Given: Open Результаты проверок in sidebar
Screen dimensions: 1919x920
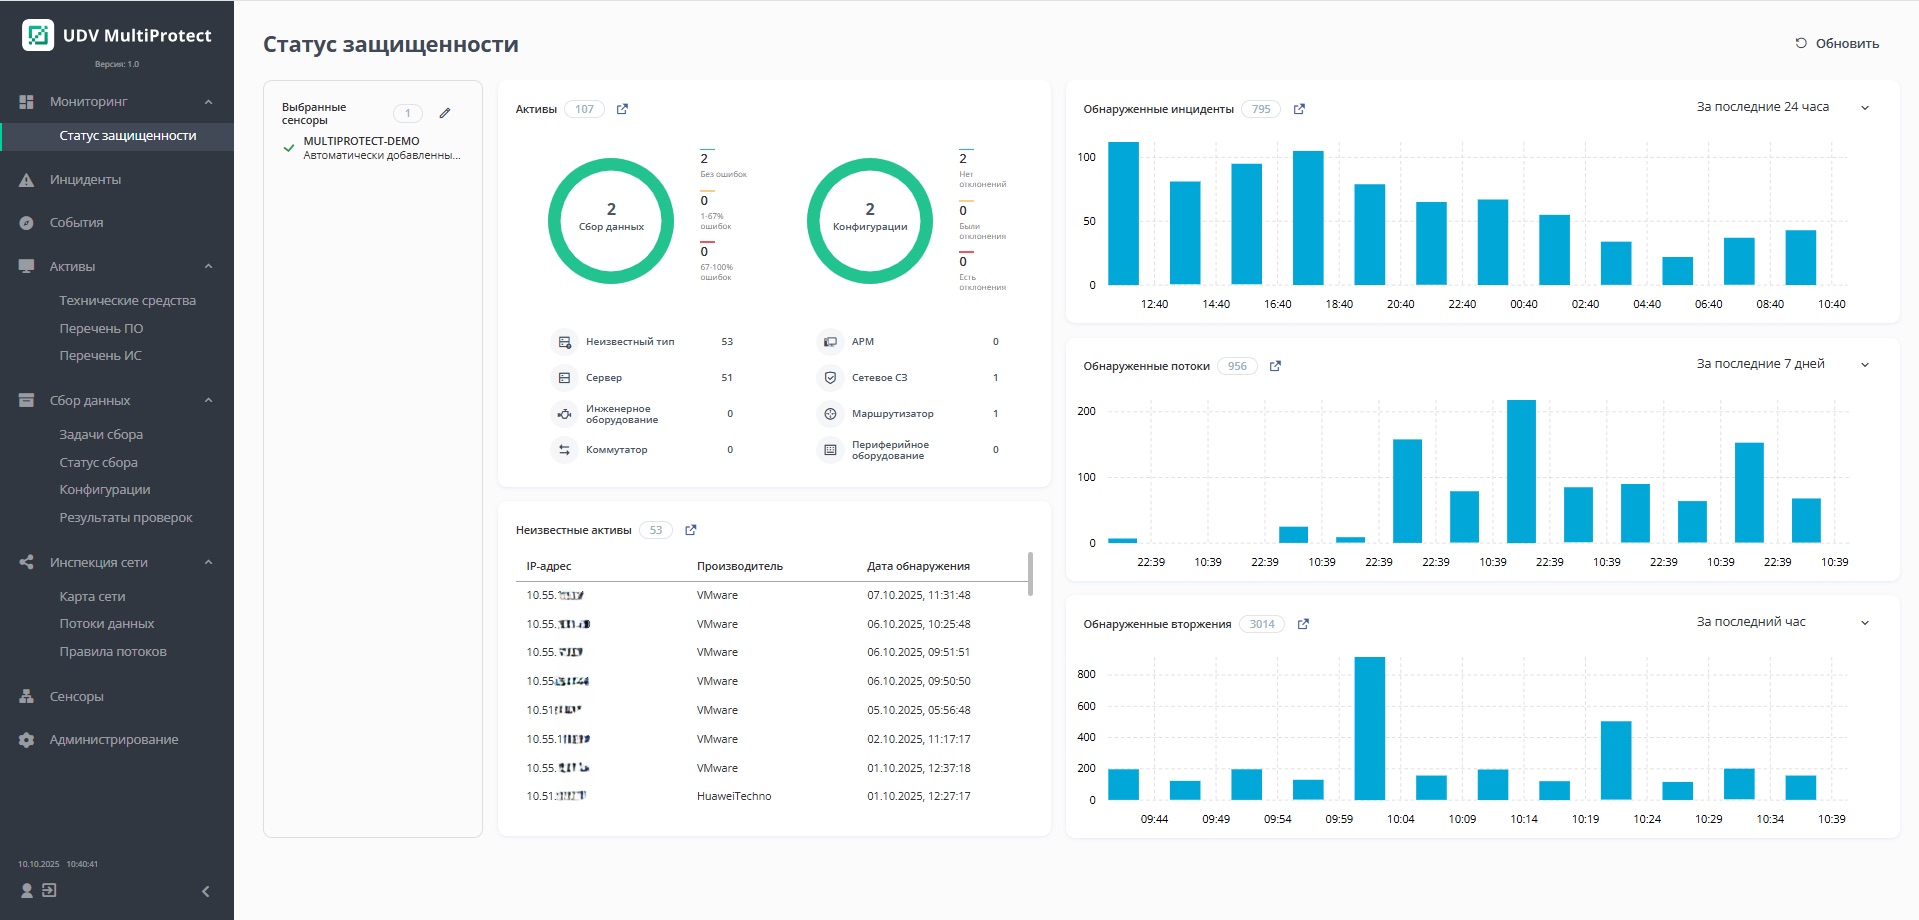Looking at the screenshot, I should [x=126, y=518].
